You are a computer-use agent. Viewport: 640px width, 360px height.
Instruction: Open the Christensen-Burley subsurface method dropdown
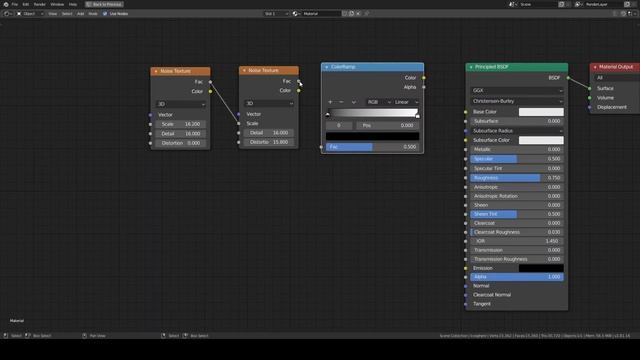pos(517,101)
